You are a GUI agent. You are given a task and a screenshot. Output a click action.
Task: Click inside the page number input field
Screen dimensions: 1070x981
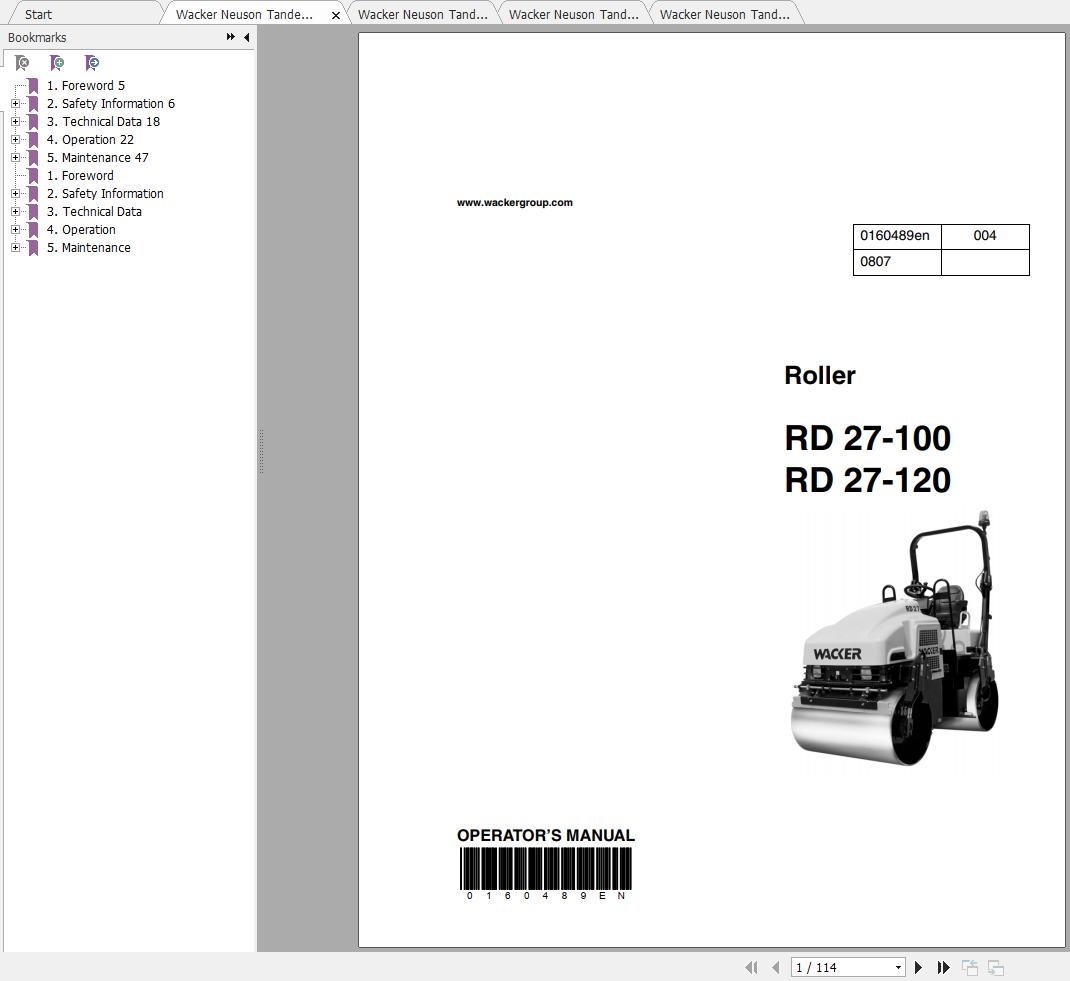tap(830, 967)
